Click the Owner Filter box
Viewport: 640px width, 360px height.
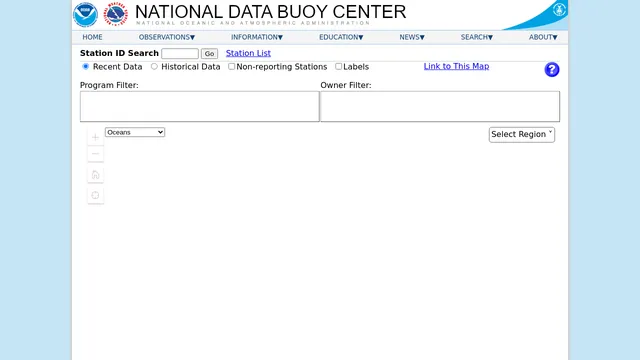pos(440,107)
